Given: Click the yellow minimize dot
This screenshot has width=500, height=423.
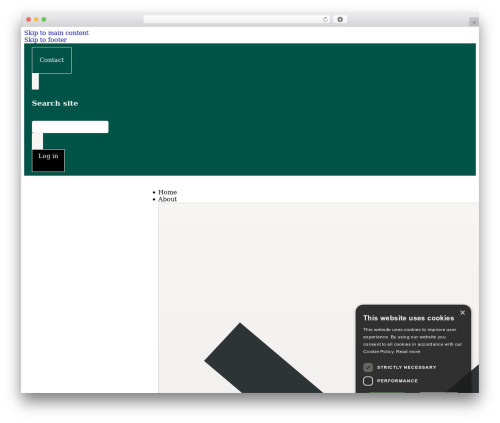Looking at the screenshot, I should pos(36,19).
